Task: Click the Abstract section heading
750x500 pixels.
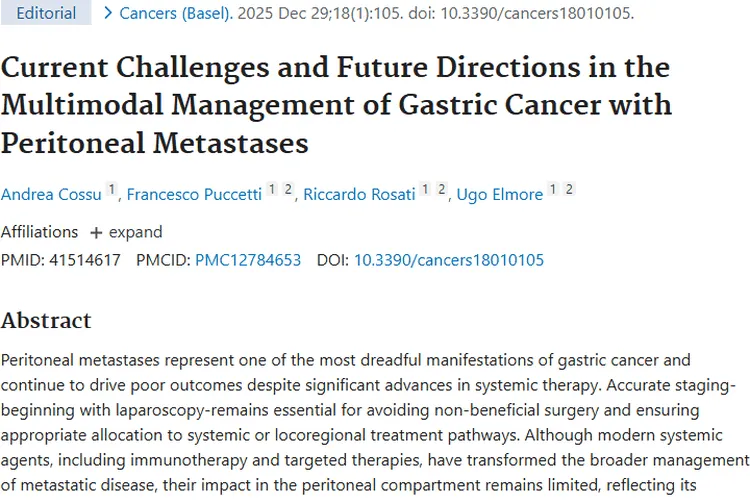Action: [x=46, y=321]
